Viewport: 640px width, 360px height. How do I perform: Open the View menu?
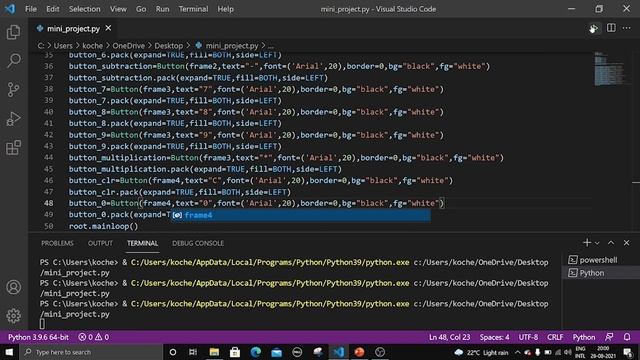coord(118,9)
